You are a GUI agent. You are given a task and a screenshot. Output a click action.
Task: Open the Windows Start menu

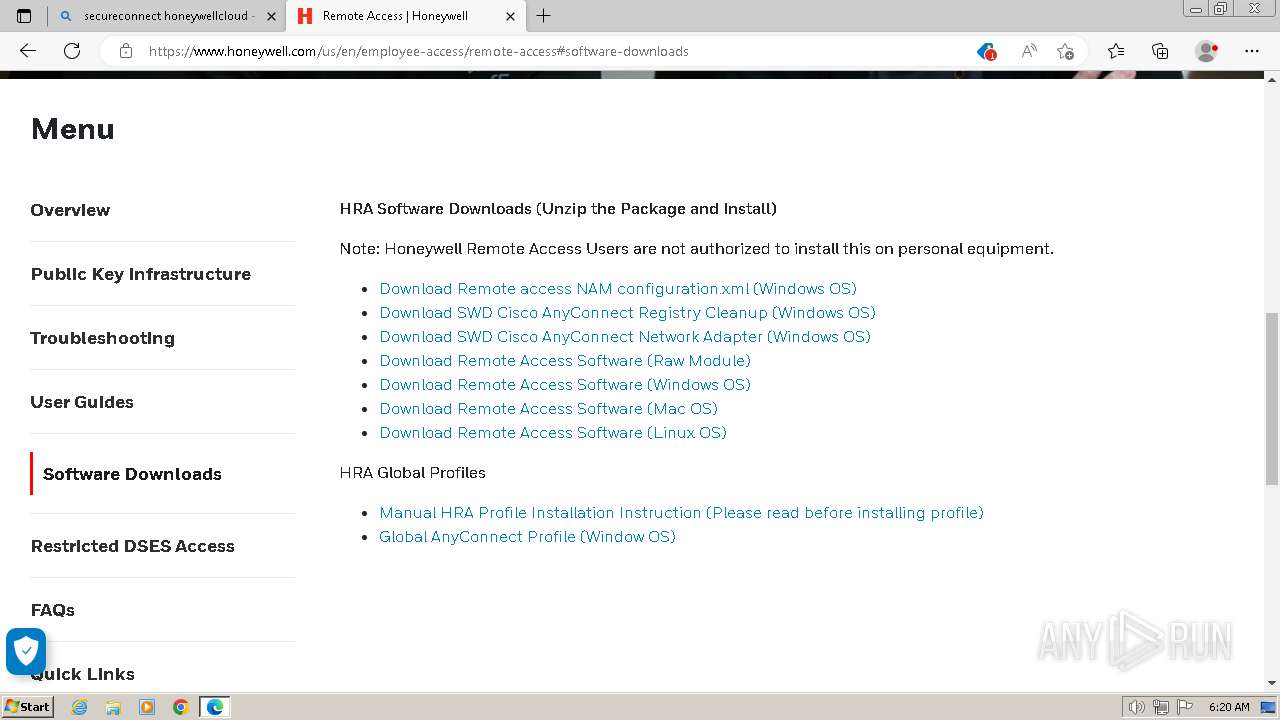point(27,706)
